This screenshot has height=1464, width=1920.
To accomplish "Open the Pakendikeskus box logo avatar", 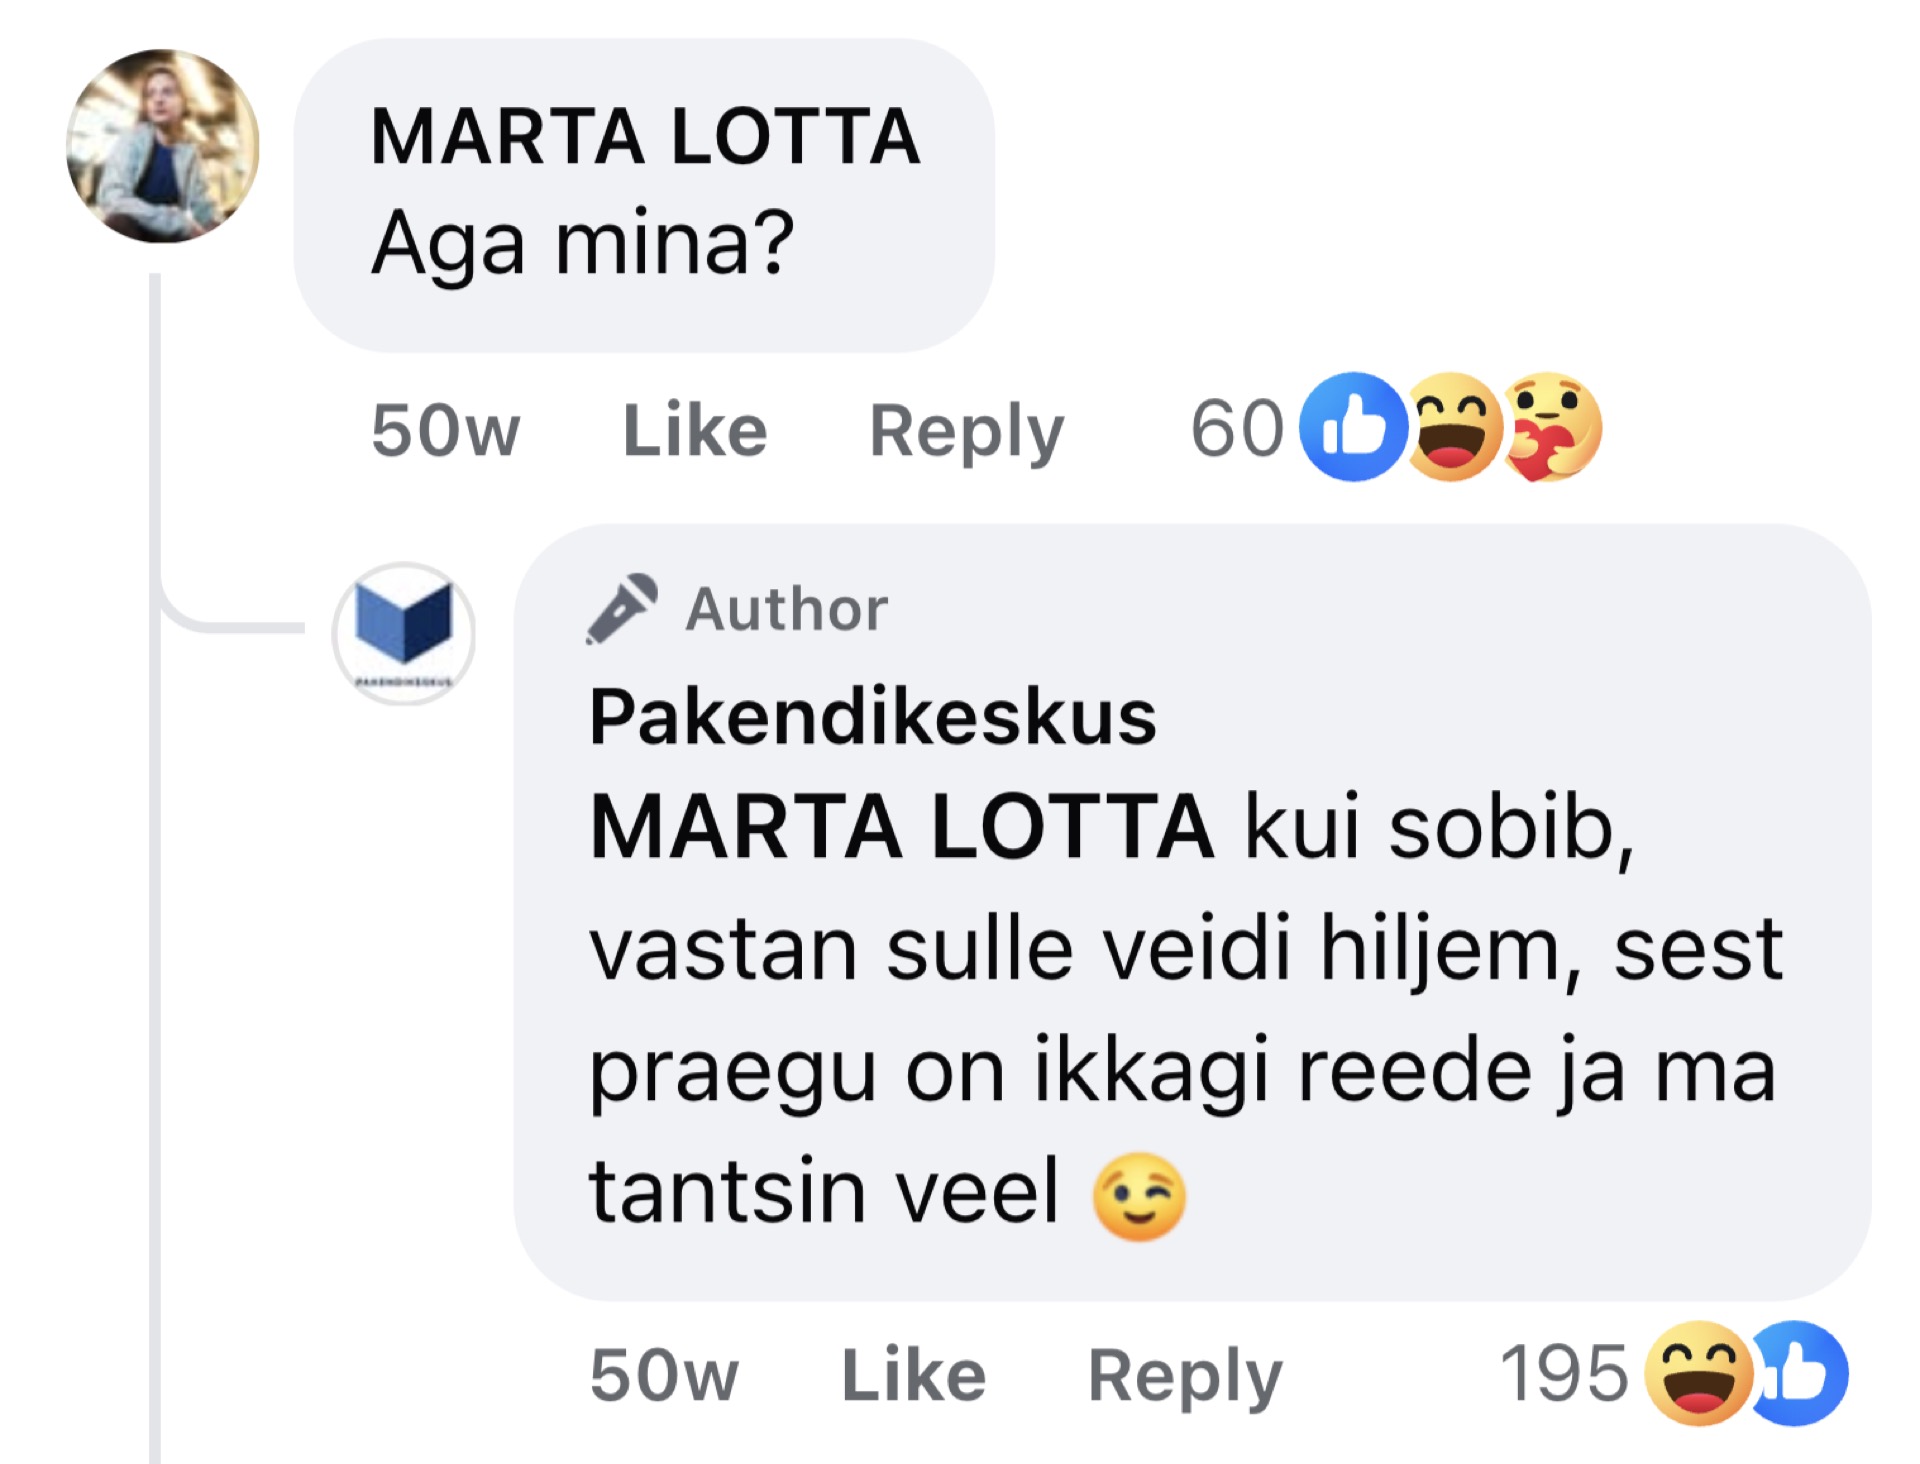I will point(404,633).
